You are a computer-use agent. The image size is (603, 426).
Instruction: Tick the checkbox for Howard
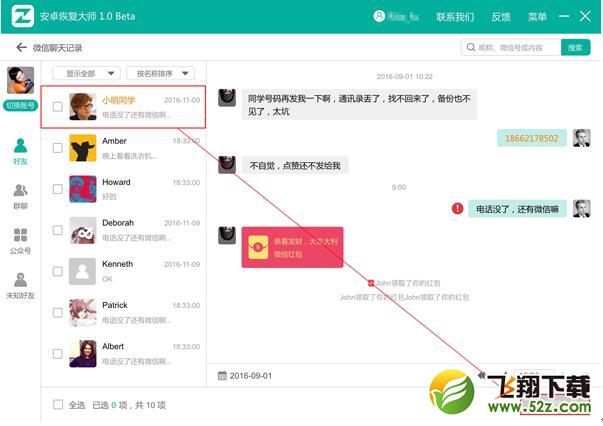[x=58, y=189]
